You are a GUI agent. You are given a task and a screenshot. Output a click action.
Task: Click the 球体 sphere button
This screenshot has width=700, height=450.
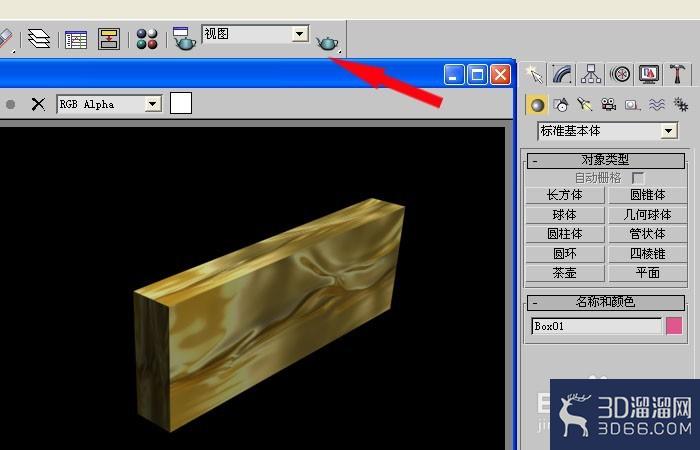565,215
